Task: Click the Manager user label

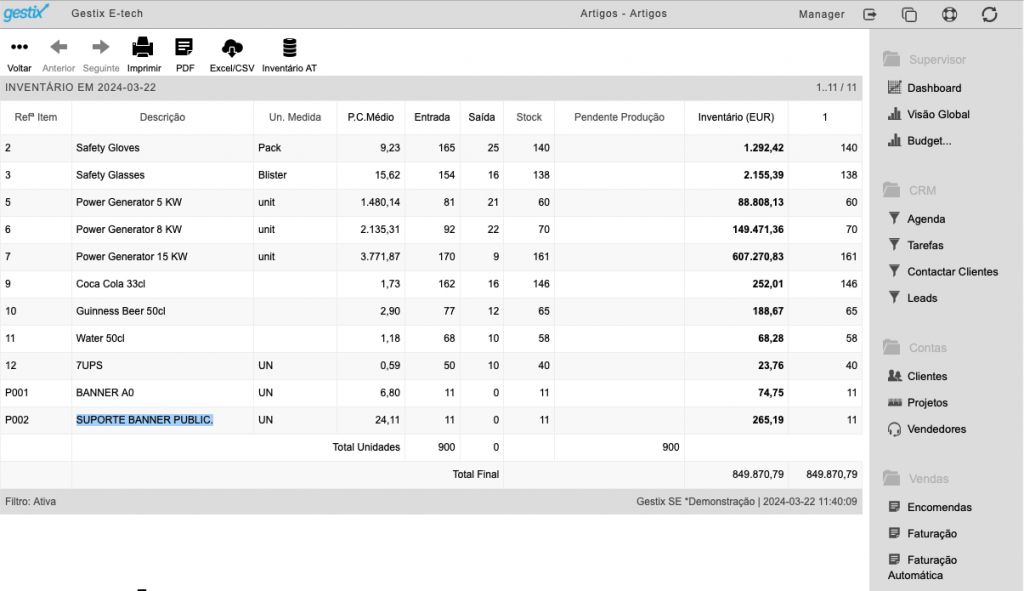Action: 822,14
